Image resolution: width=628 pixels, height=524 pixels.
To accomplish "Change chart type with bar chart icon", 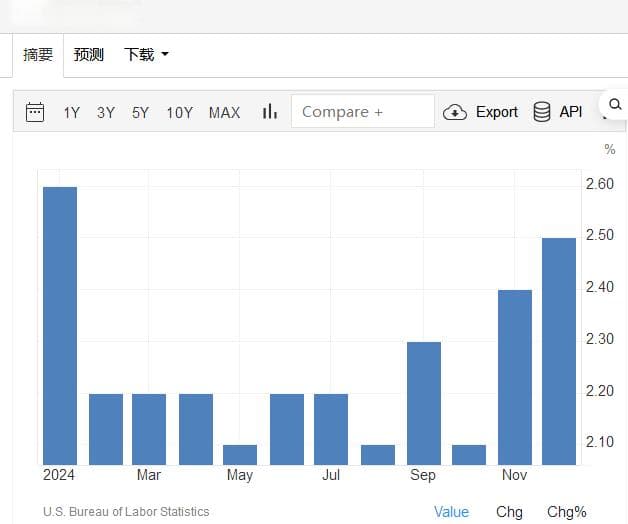I will point(270,112).
